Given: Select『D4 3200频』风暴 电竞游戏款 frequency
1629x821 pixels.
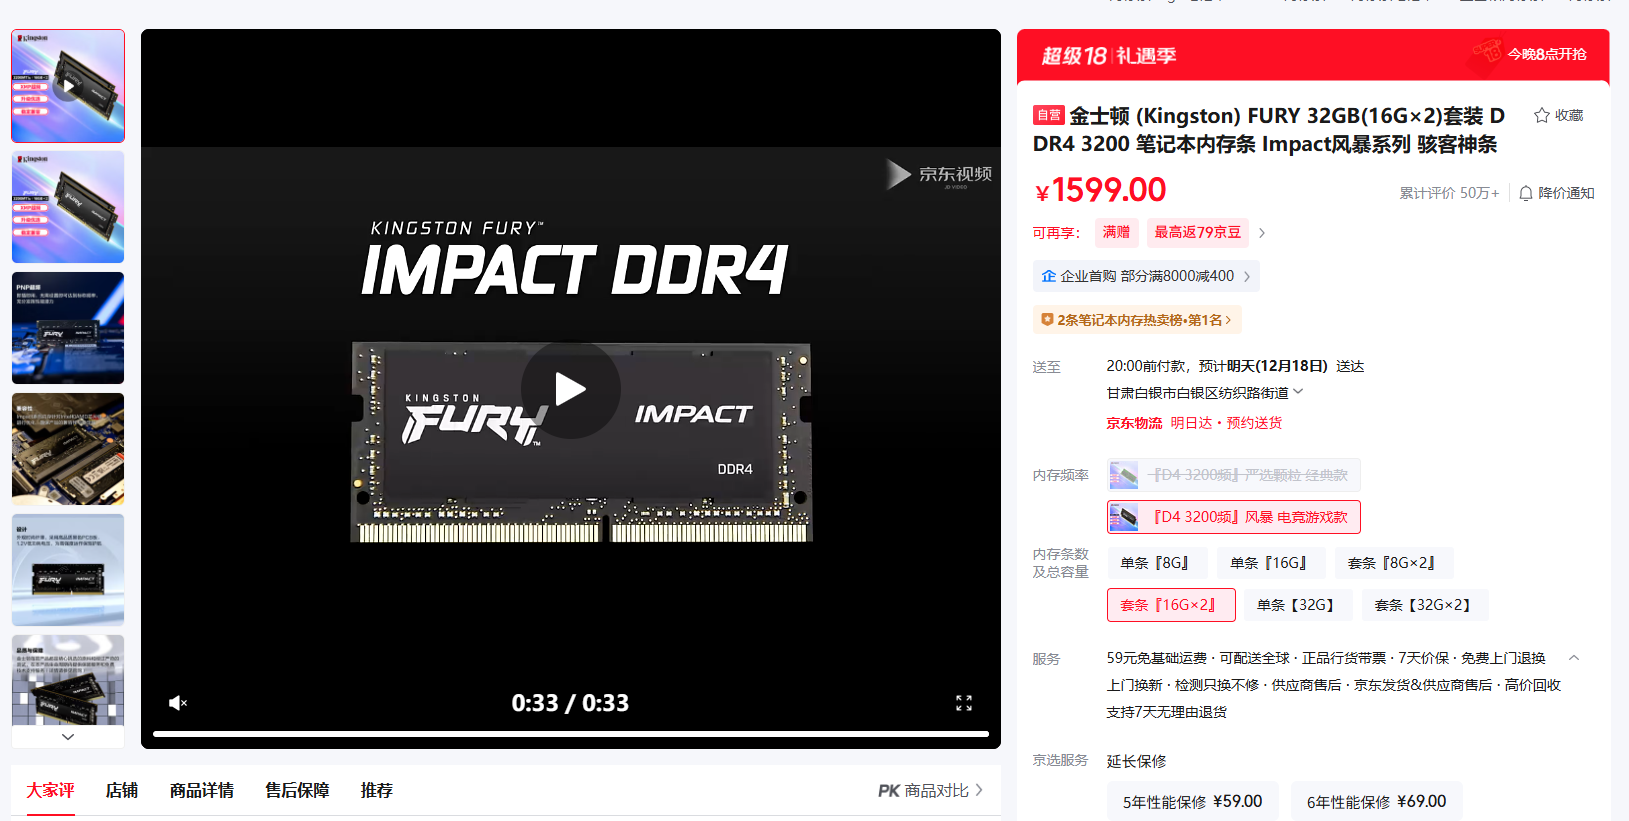Looking at the screenshot, I should tap(1234, 517).
